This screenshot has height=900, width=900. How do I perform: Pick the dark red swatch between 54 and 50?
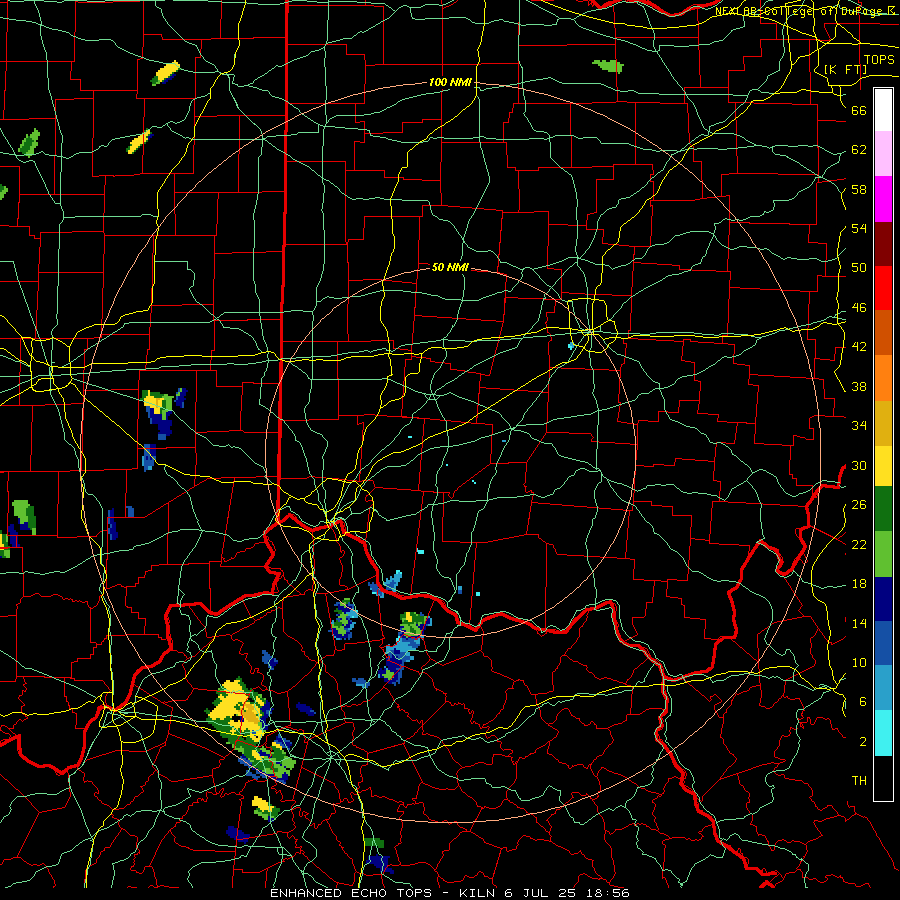click(x=883, y=244)
